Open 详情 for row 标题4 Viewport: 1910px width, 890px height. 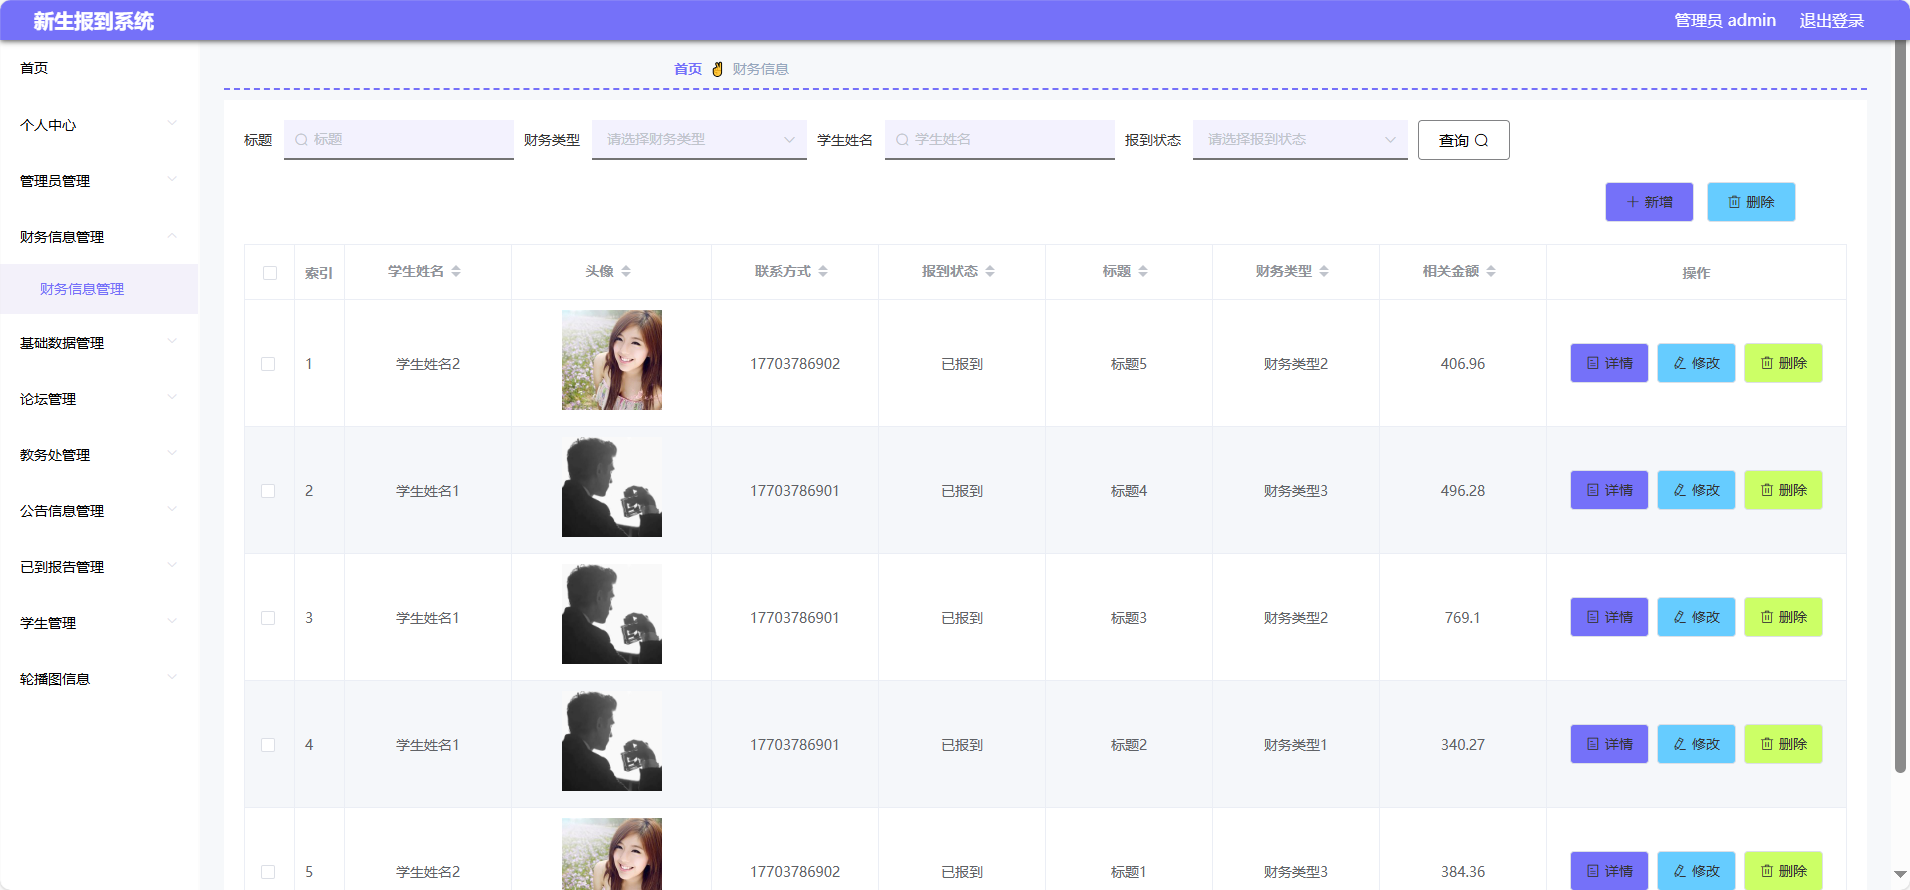click(1609, 490)
